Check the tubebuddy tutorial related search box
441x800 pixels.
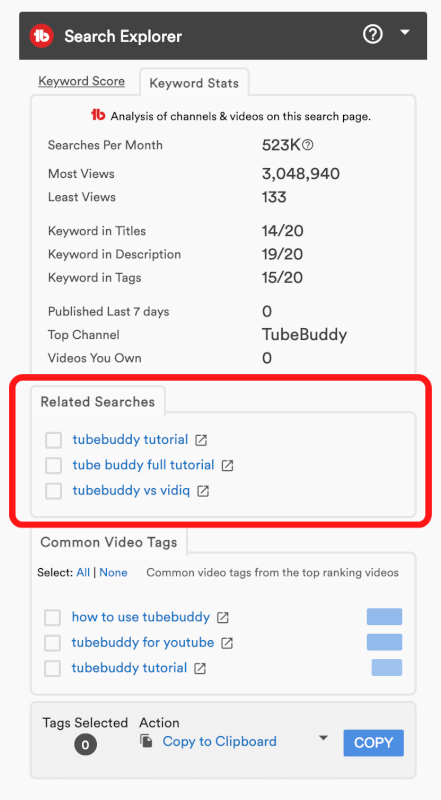click(x=54, y=440)
